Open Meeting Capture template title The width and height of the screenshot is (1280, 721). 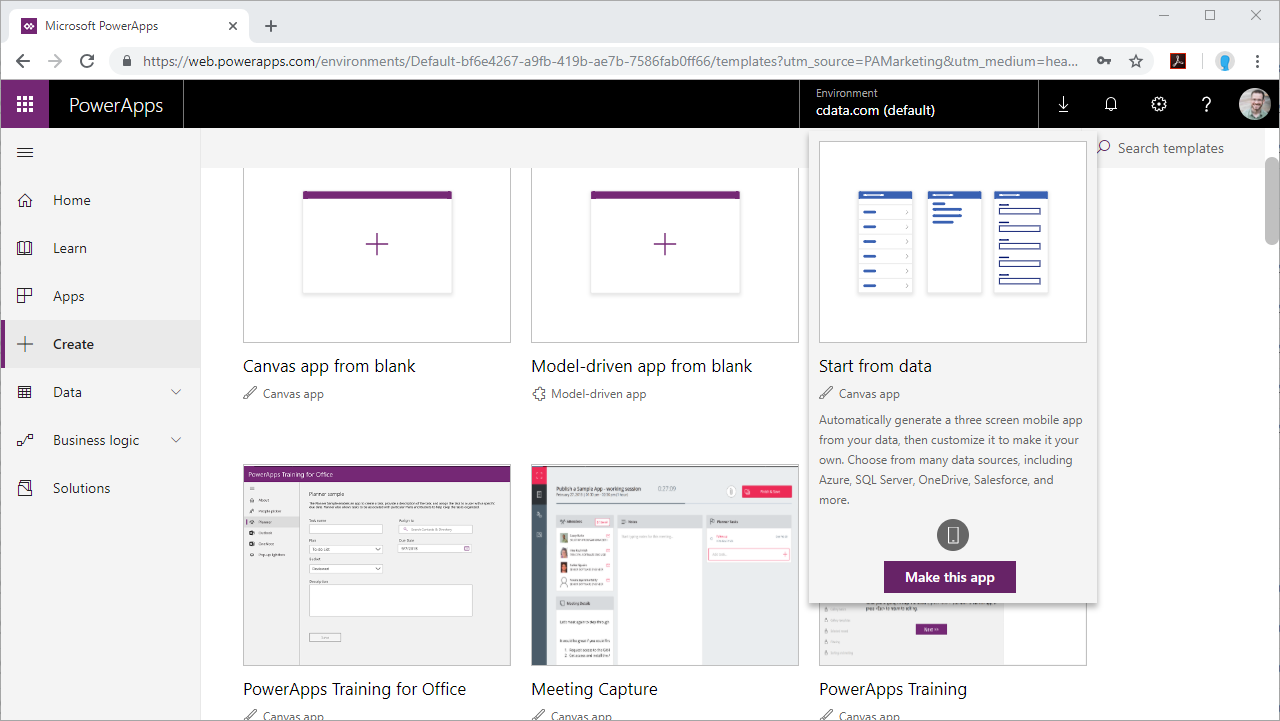pyautogui.click(x=594, y=689)
